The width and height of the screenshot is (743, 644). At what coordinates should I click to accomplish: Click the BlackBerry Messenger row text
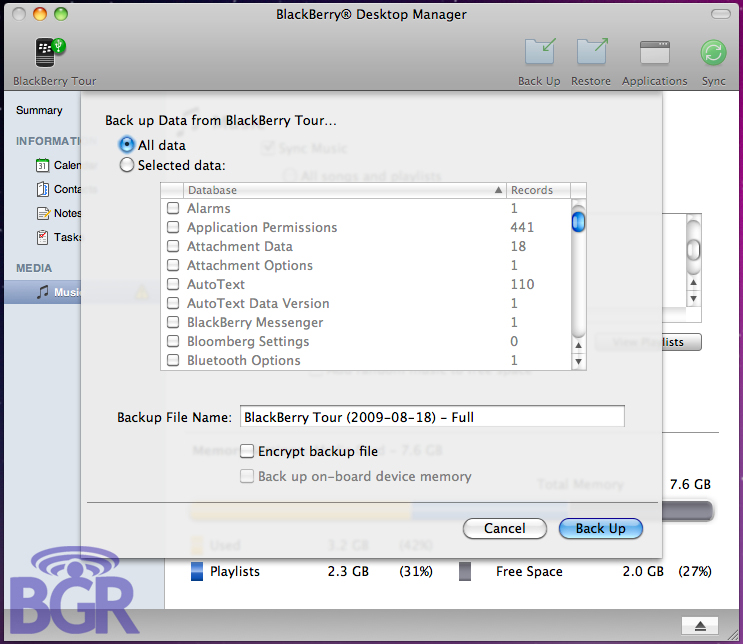click(x=255, y=322)
